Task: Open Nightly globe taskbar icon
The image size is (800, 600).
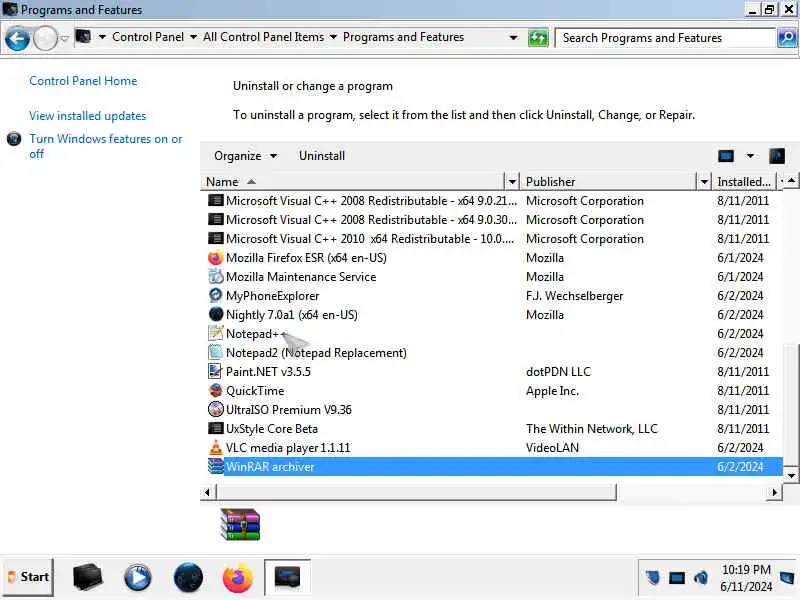Action: (188, 578)
